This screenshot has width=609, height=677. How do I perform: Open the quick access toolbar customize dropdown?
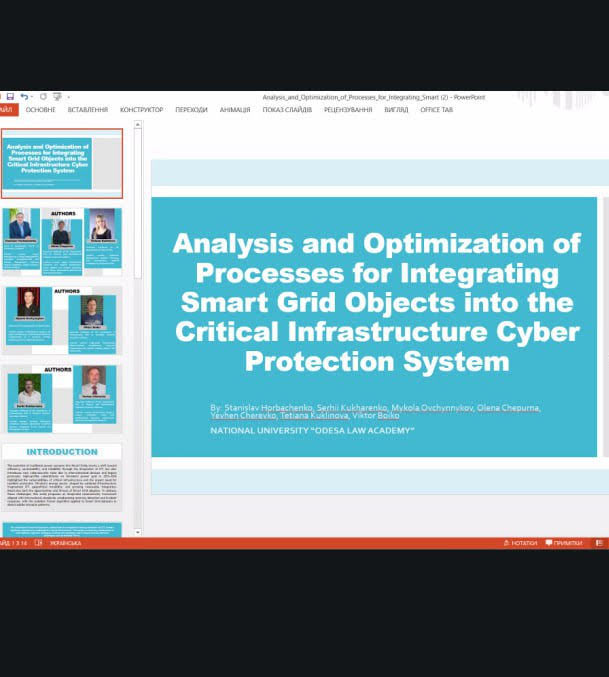pos(69,97)
